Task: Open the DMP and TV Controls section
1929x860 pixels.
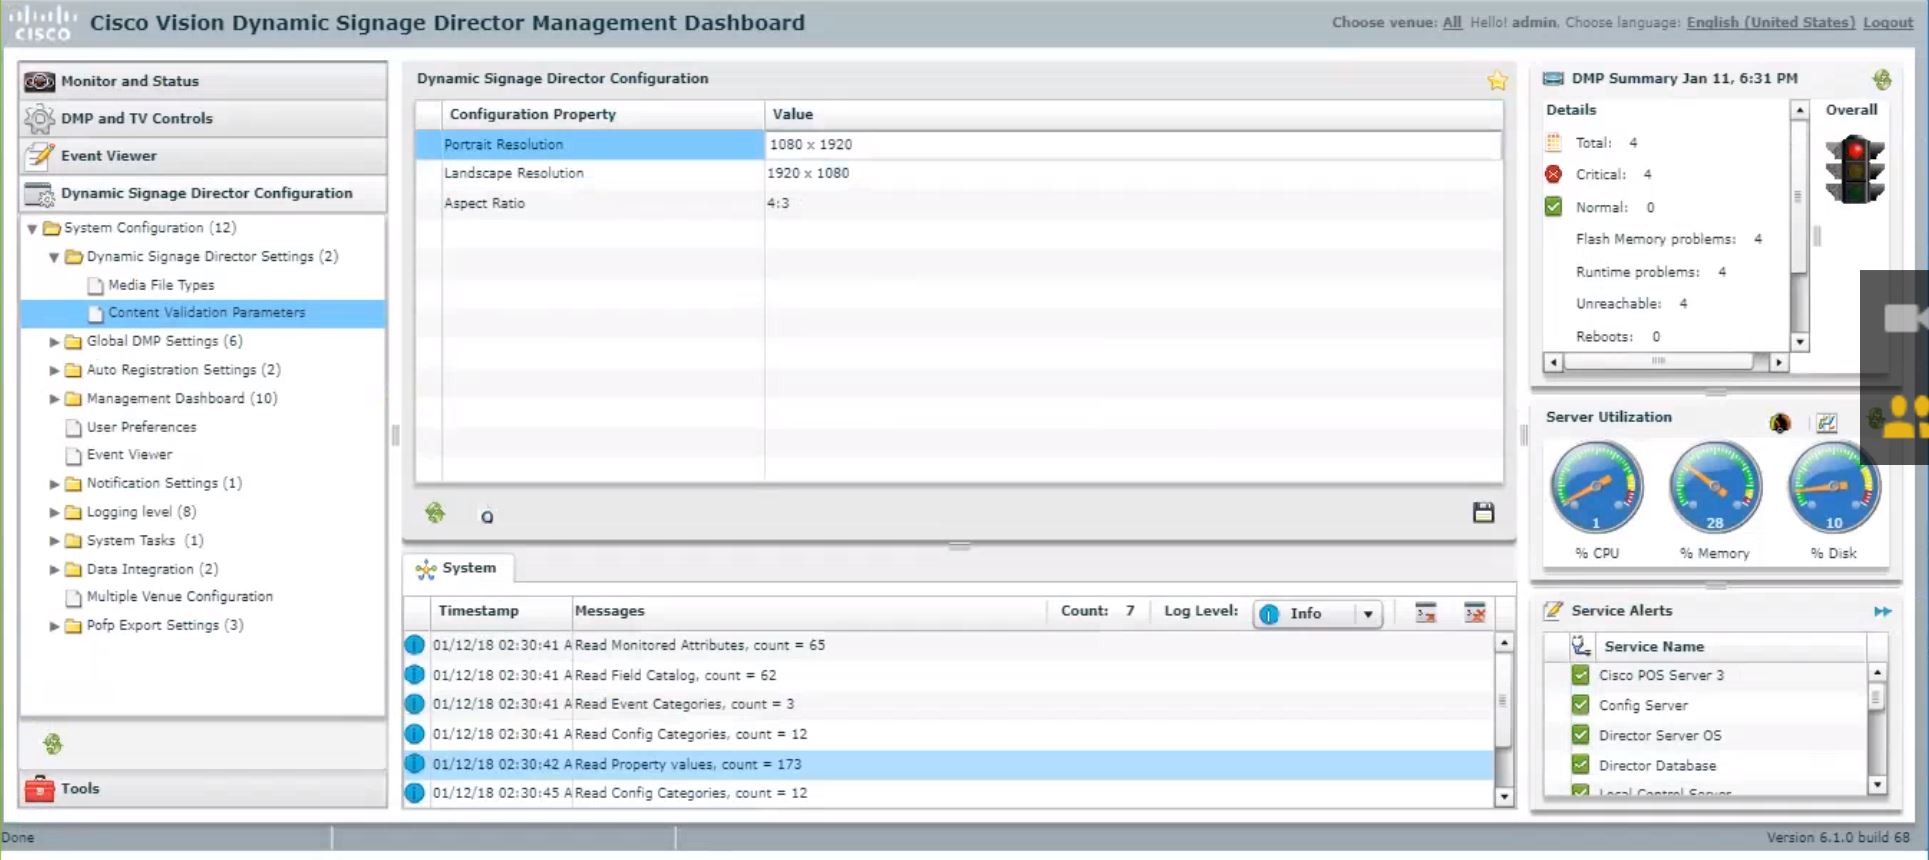Action: [203, 118]
